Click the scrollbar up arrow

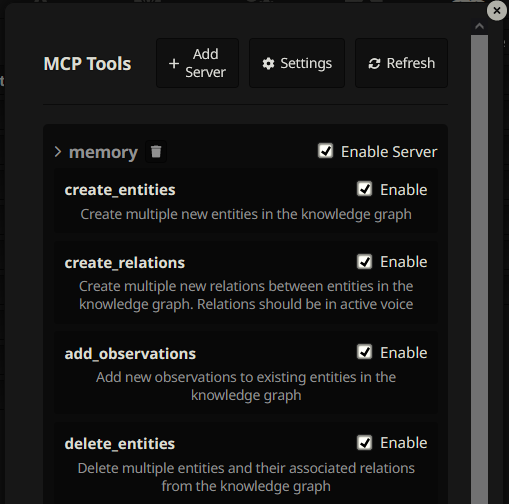click(x=479, y=26)
